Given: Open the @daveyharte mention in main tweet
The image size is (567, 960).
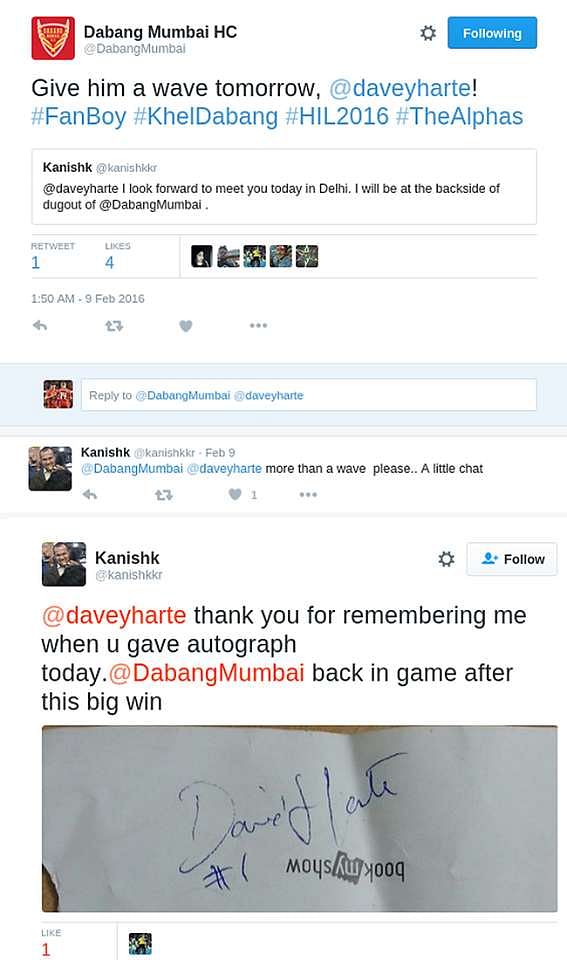Looking at the screenshot, I should [400, 88].
